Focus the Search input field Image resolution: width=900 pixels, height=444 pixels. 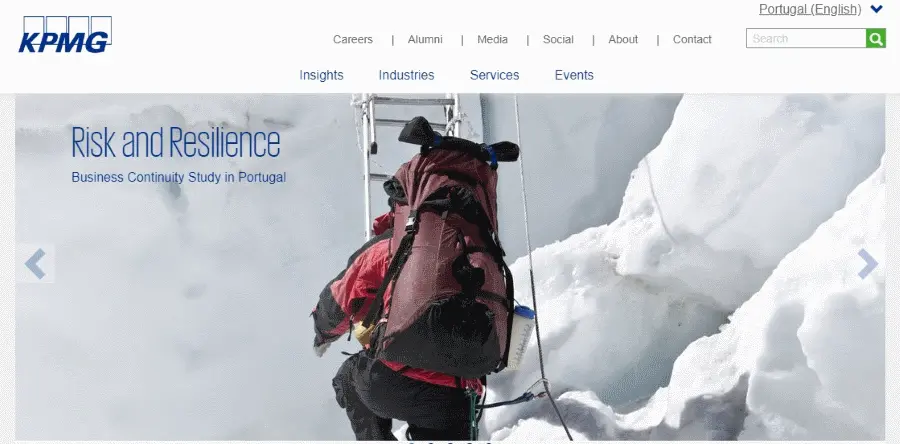tap(806, 38)
